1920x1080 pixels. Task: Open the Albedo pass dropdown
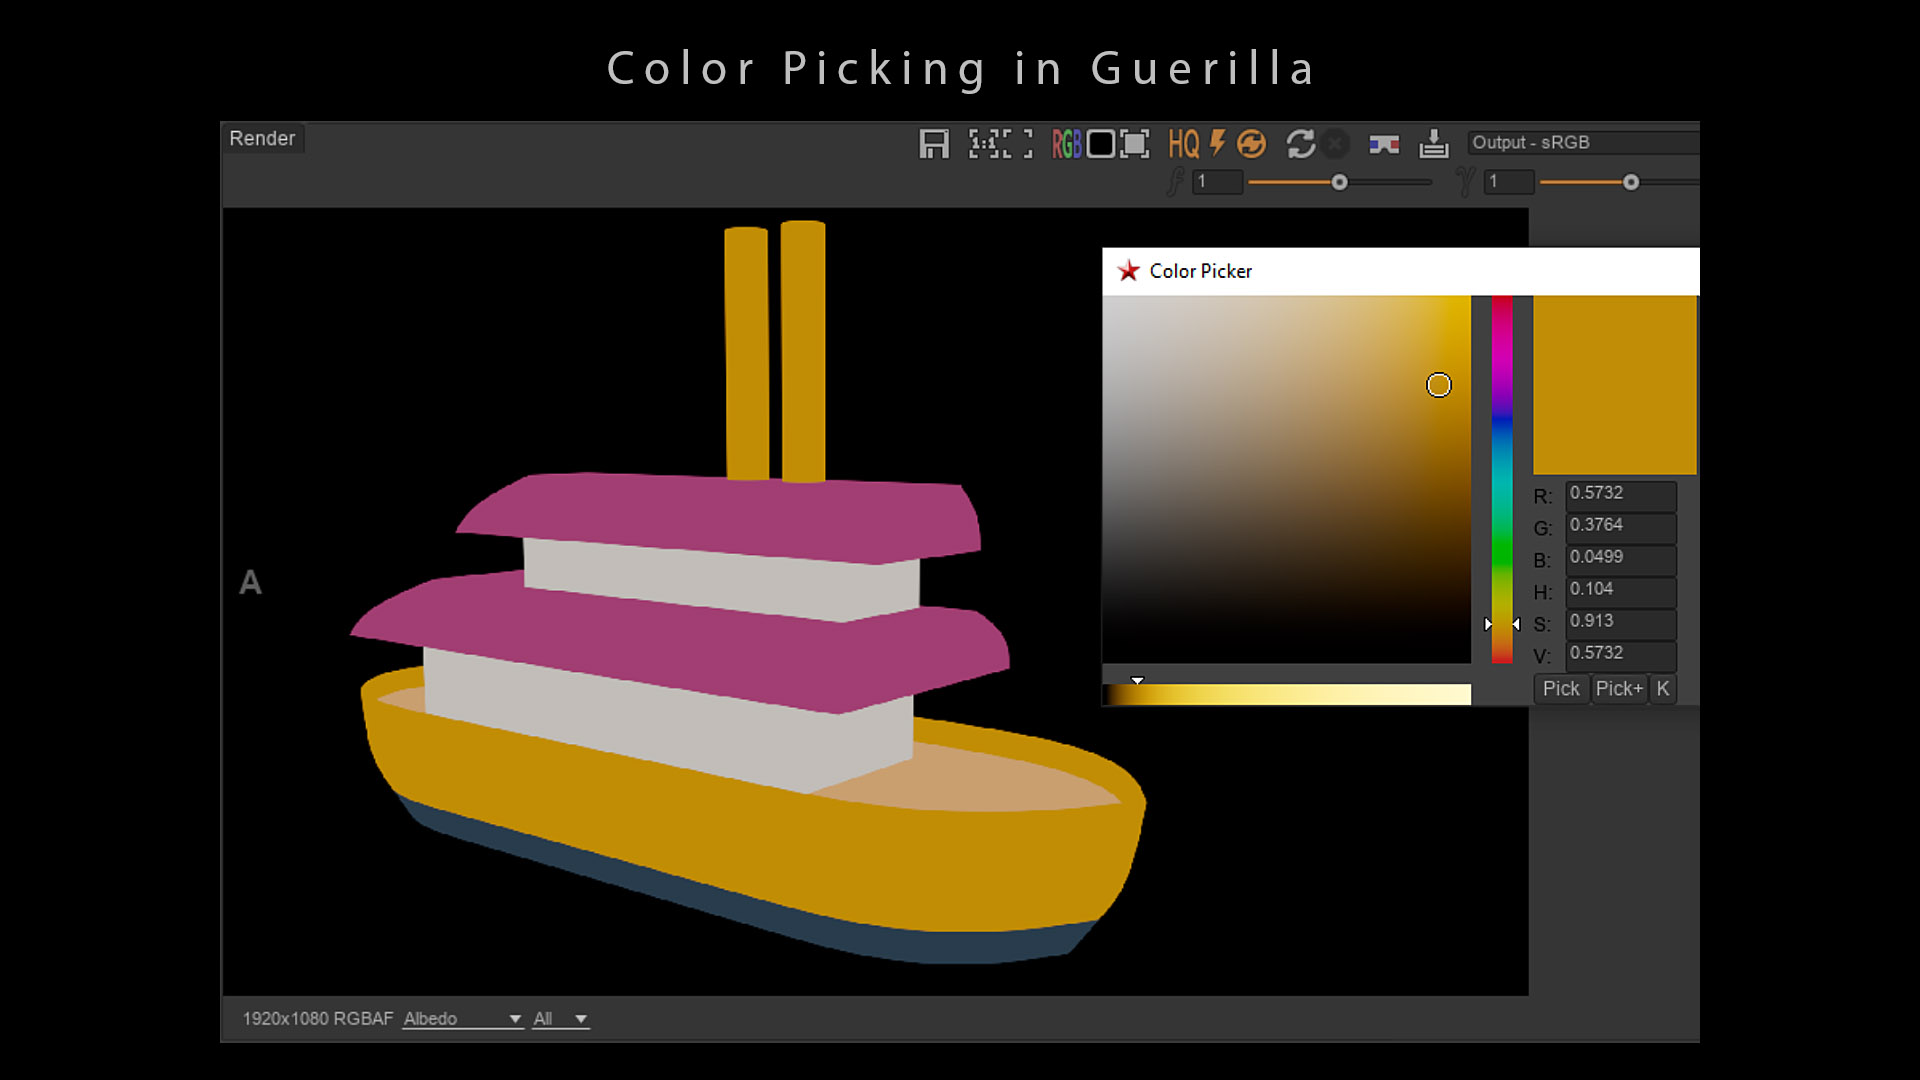click(x=462, y=1018)
